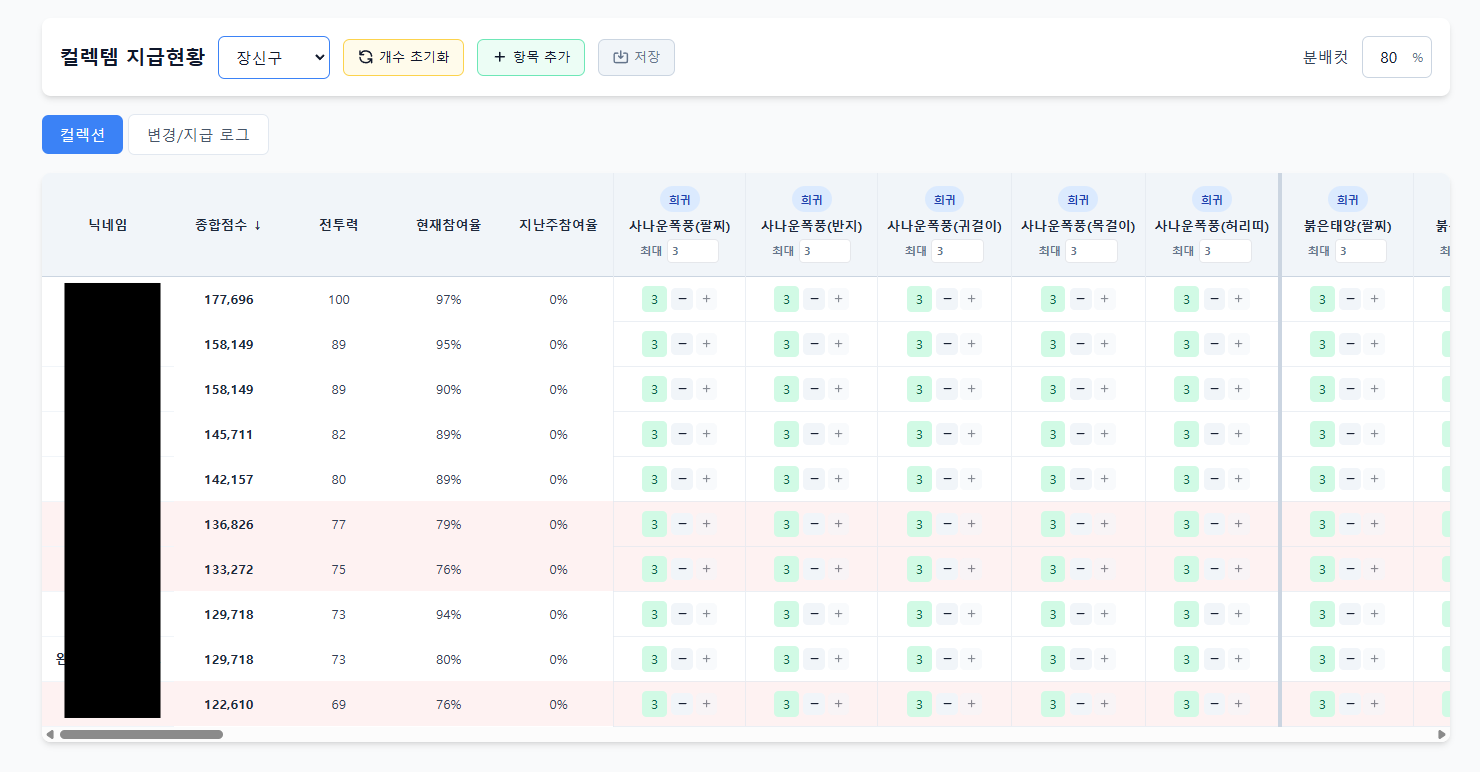The image size is (1480, 772).
Task: Click 최대 input under 사나운폭풍(목걸이)
Action: pos(1091,251)
